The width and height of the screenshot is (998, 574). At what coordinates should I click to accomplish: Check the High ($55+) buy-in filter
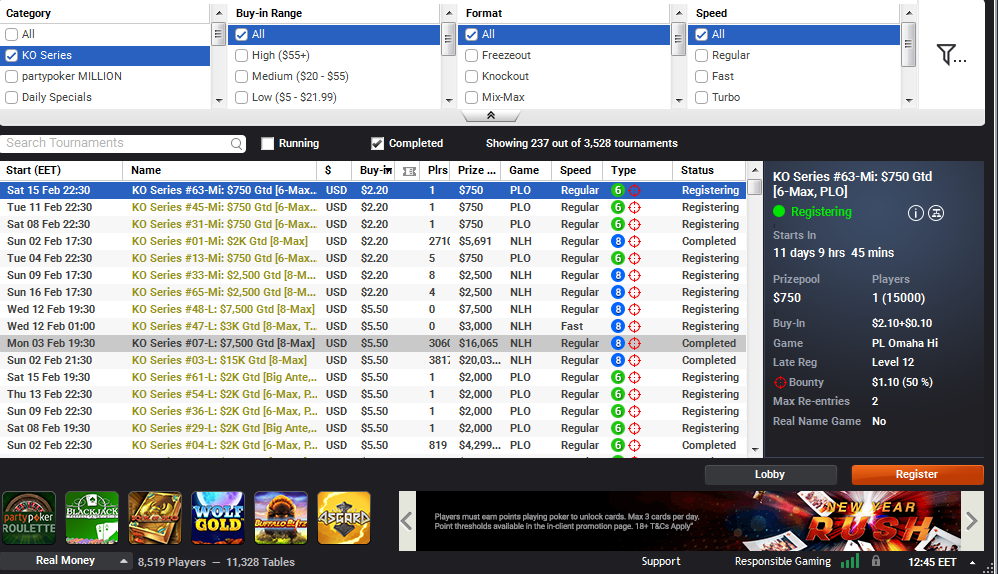click(x=241, y=55)
